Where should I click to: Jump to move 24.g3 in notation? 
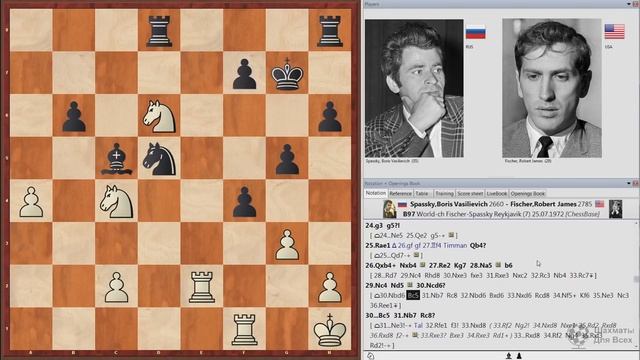point(374,225)
